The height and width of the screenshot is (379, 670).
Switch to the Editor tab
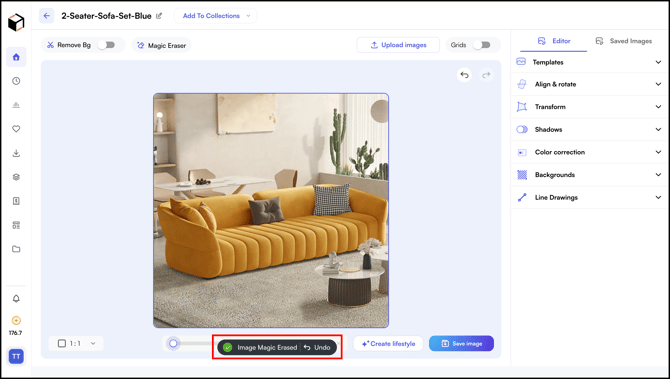pyautogui.click(x=554, y=41)
